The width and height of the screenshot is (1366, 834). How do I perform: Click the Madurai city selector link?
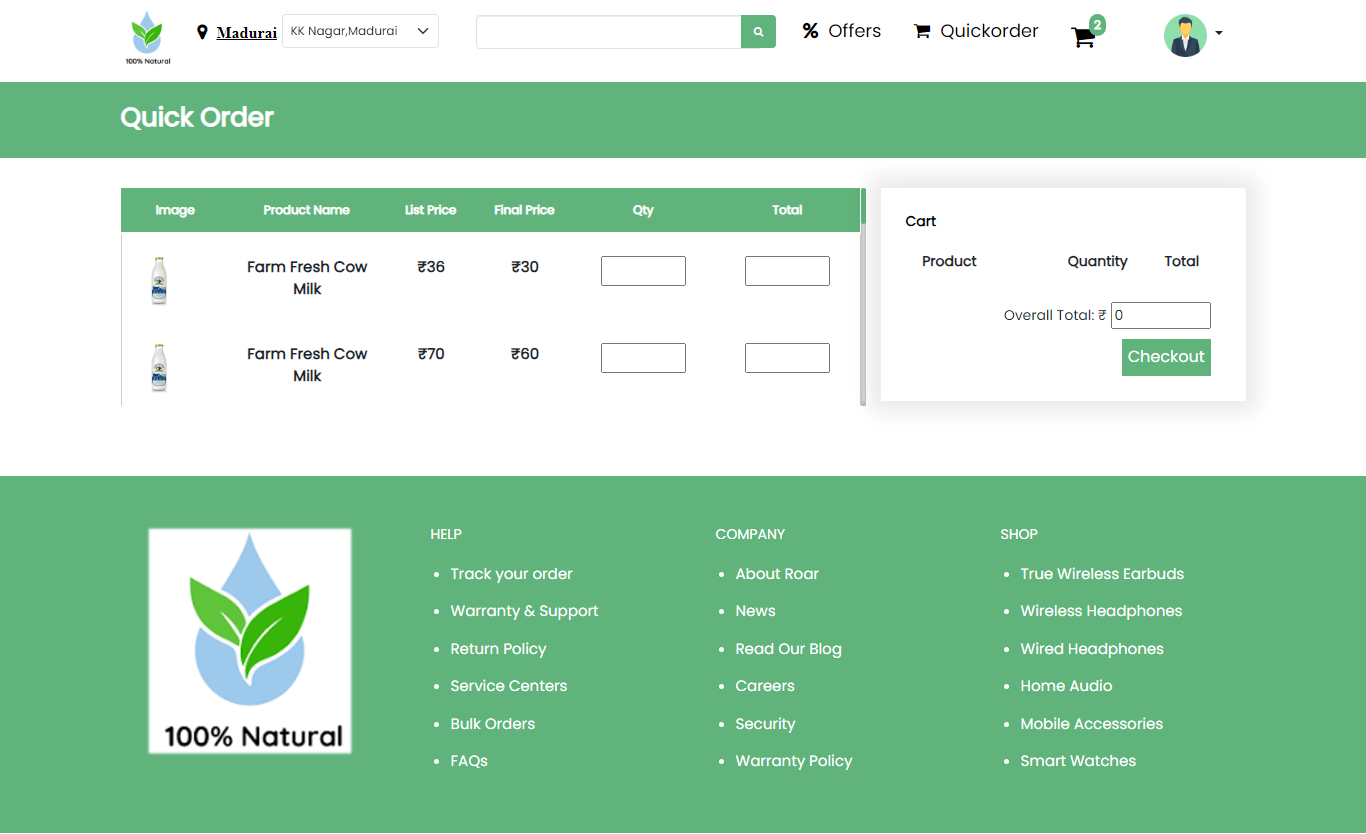tap(246, 33)
